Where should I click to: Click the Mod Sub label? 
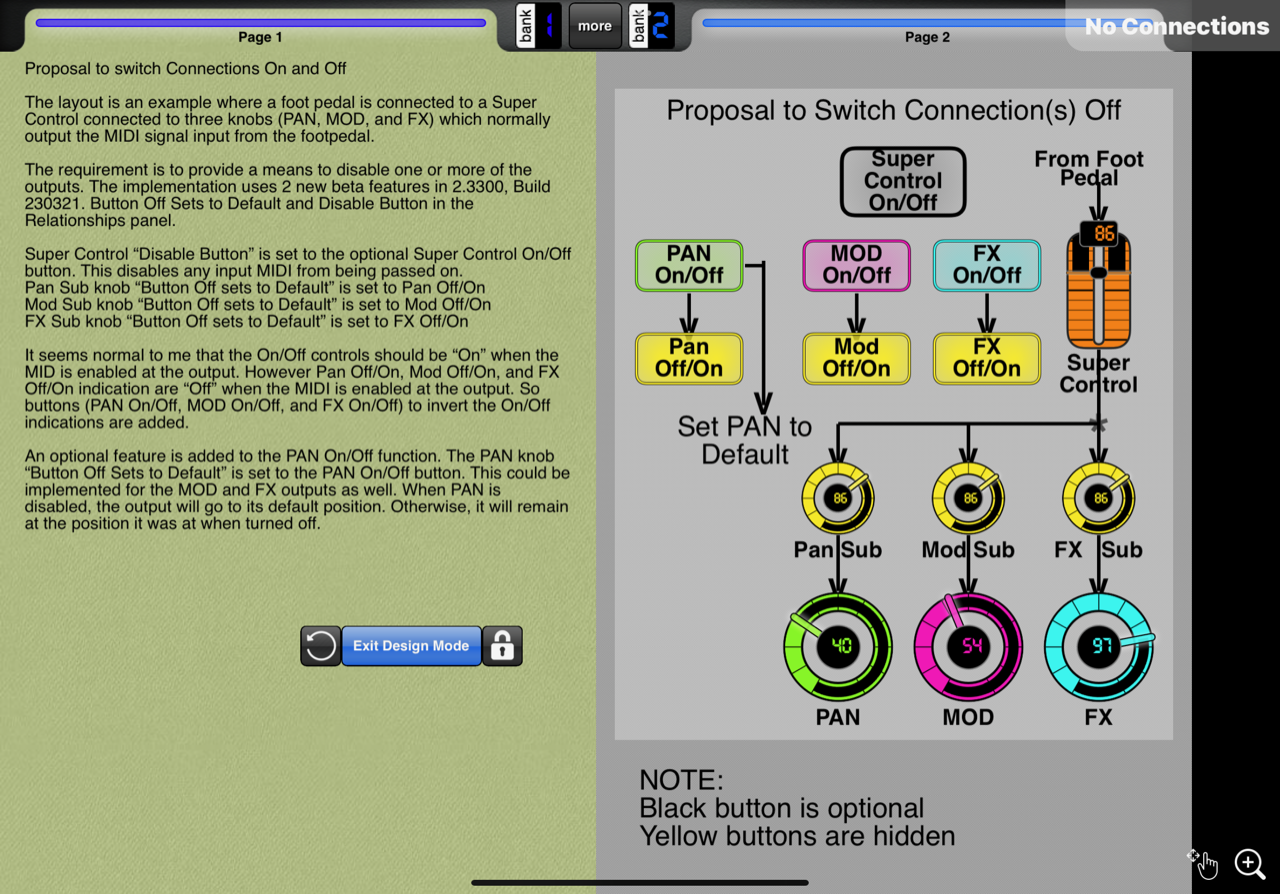tap(968, 550)
